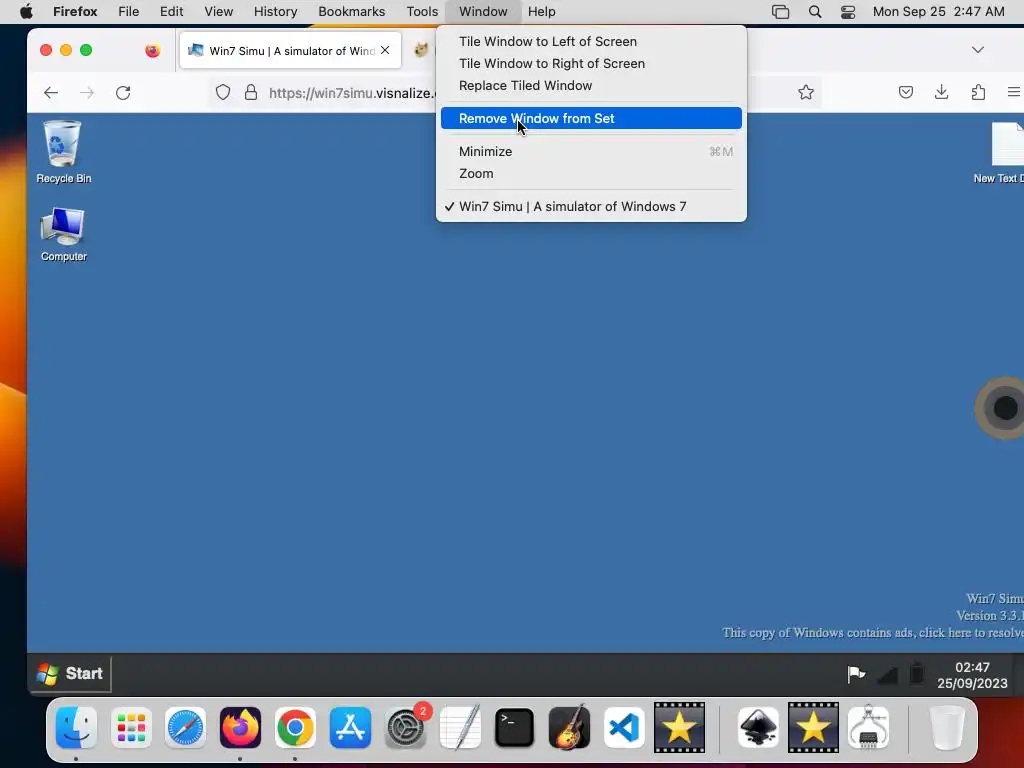Click Stage Manager icon in menu bar
The height and width of the screenshot is (768, 1024).
click(x=780, y=11)
